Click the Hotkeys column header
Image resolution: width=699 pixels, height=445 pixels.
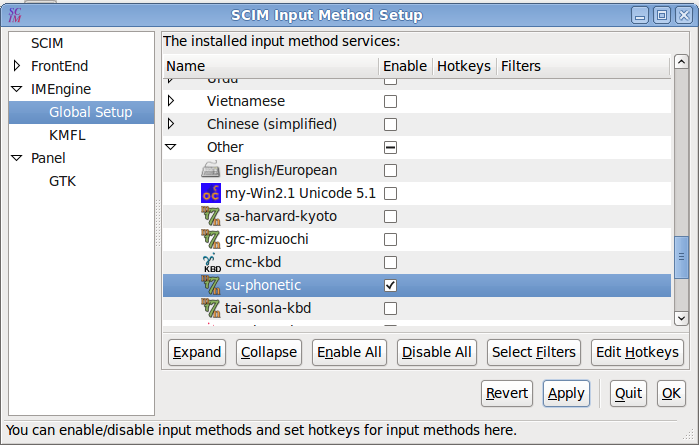pyautogui.click(x=464, y=66)
